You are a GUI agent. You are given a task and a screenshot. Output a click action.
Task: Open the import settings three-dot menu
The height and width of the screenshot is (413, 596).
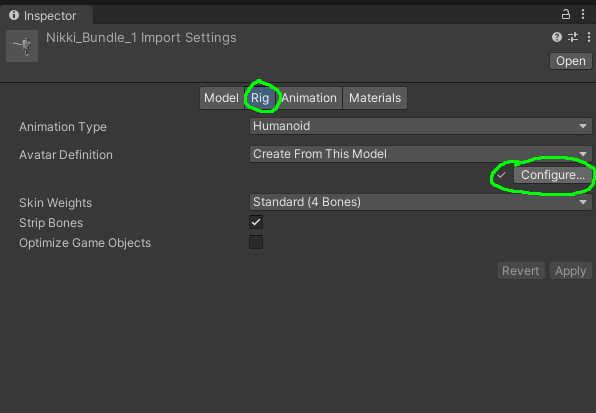click(x=589, y=37)
